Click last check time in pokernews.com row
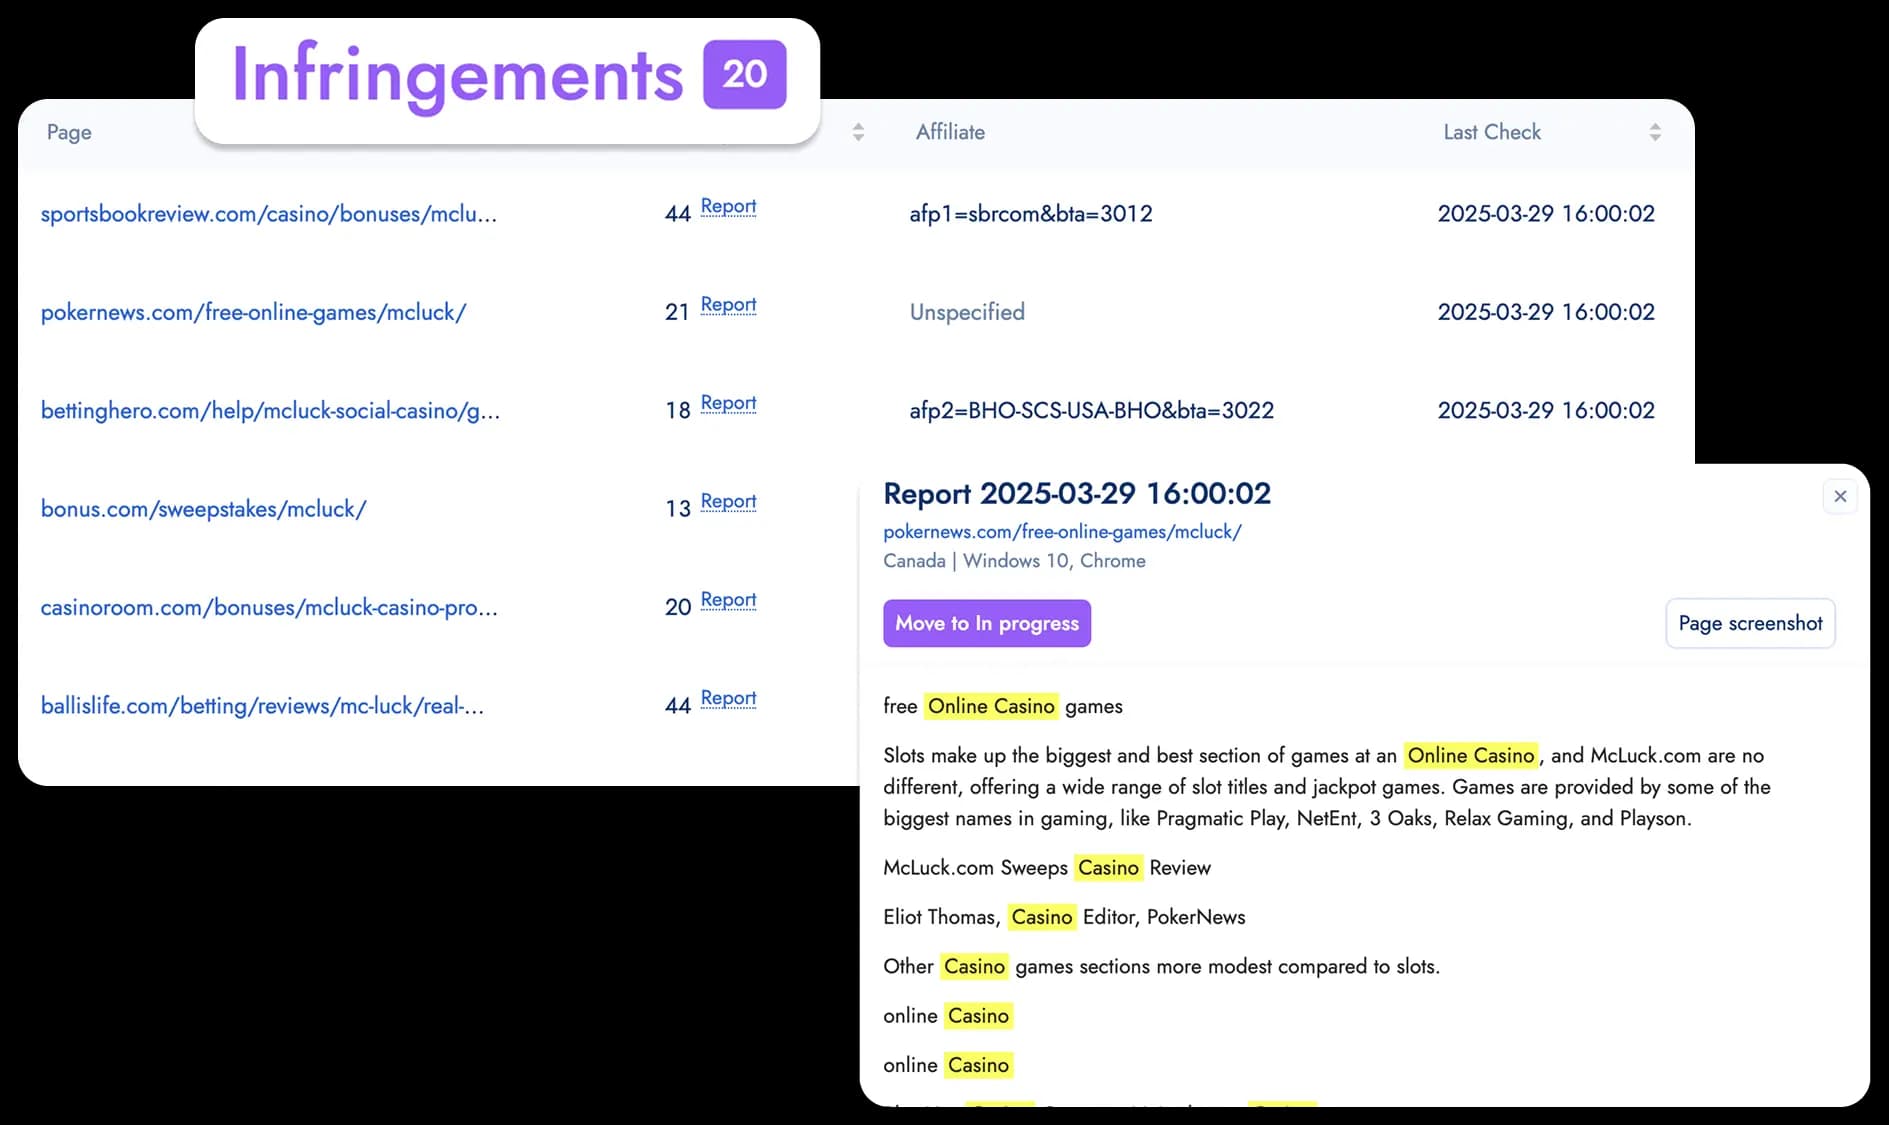1889x1125 pixels. [x=1546, y=312]
